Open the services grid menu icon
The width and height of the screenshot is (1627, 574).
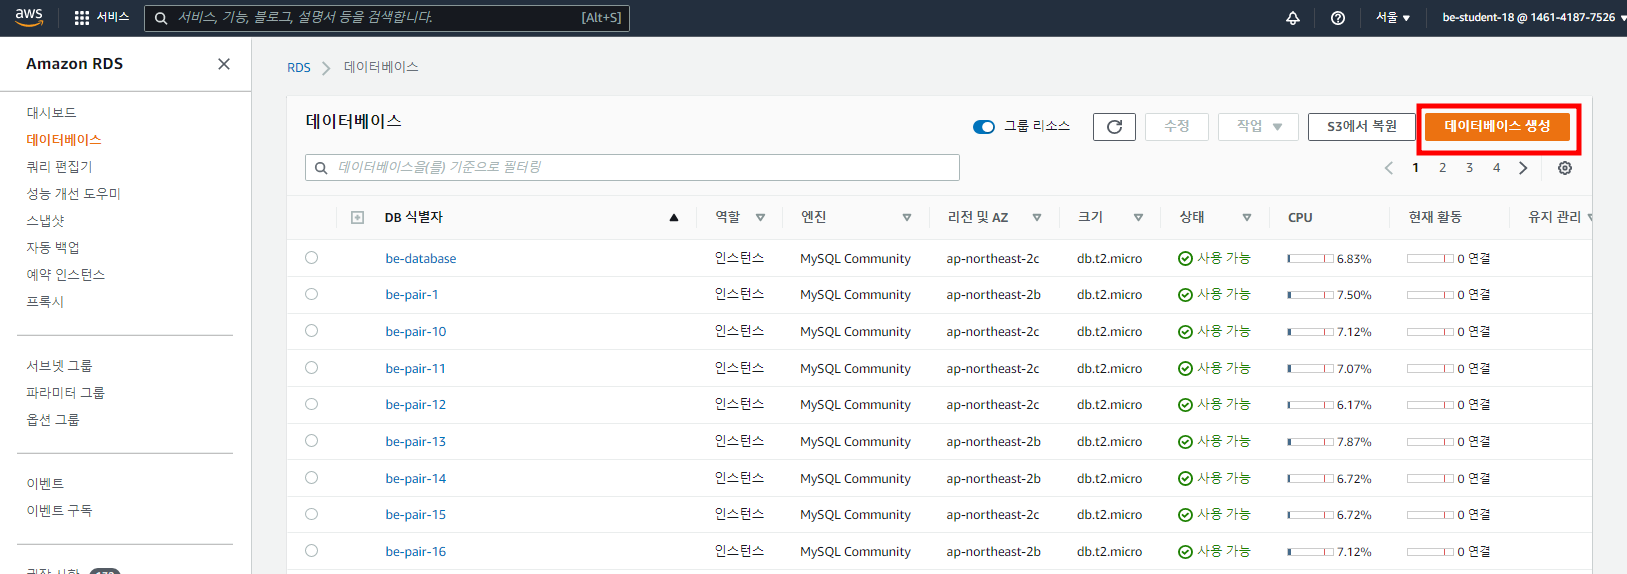click(x=82, y=18)
